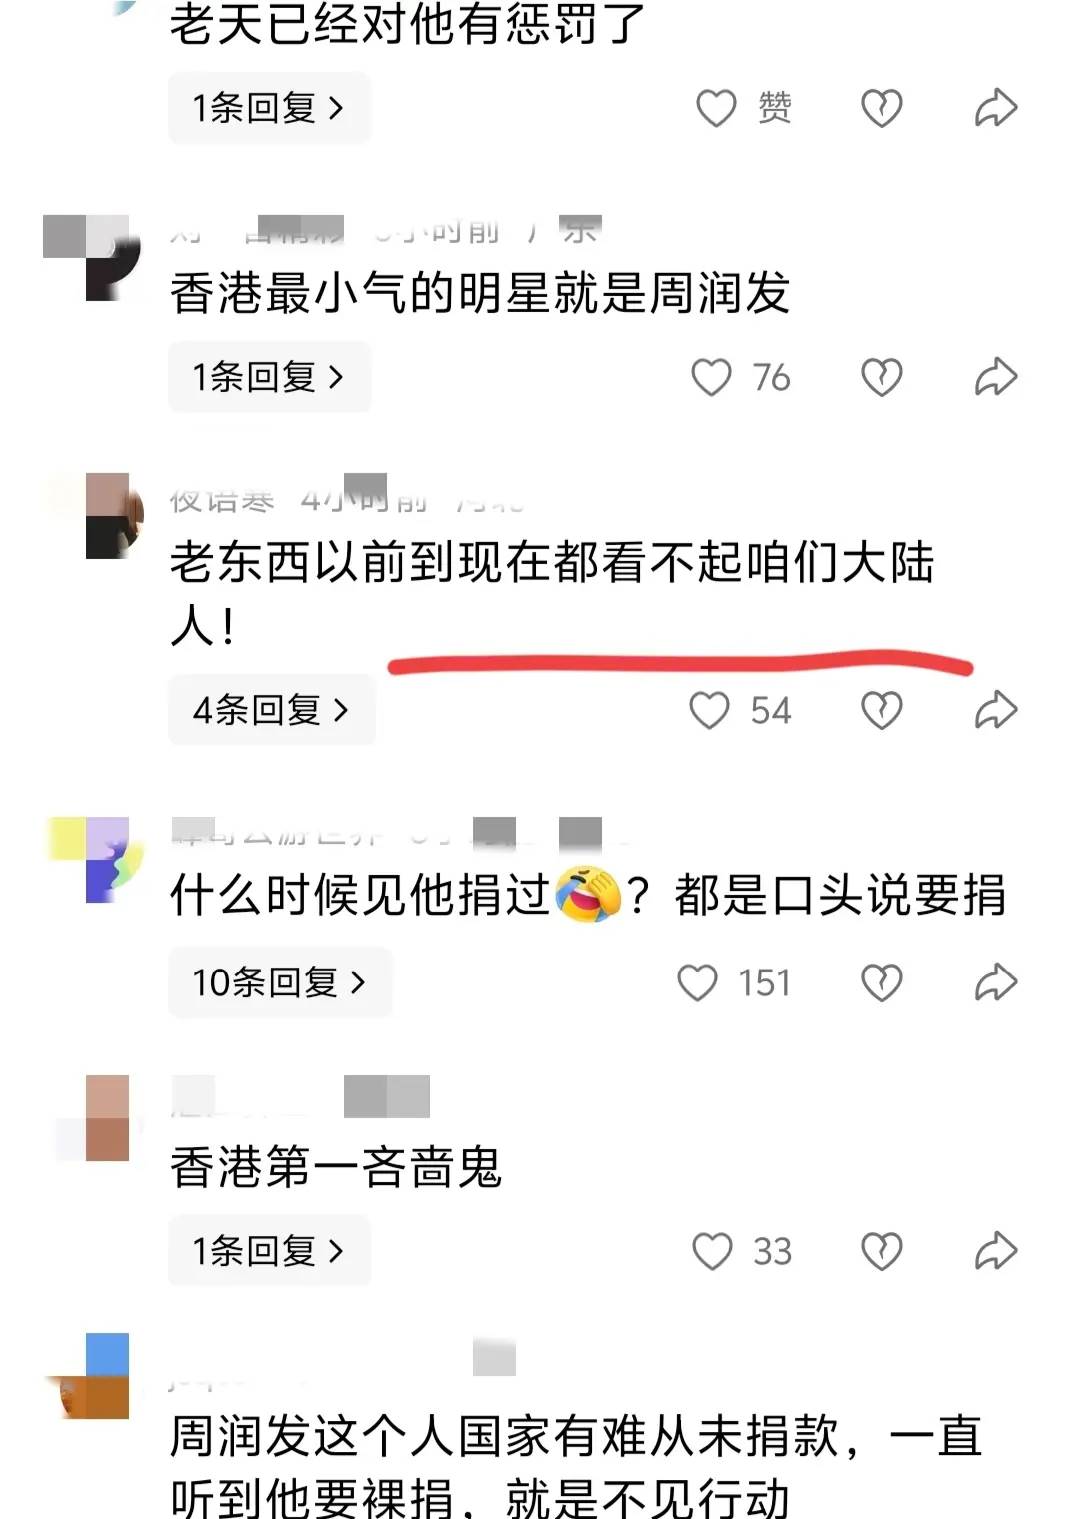Expand 1条回复 under 香港最小气的明星 comment
This screenshot has height=1519, width=1080.
click(x=269, y=377)
